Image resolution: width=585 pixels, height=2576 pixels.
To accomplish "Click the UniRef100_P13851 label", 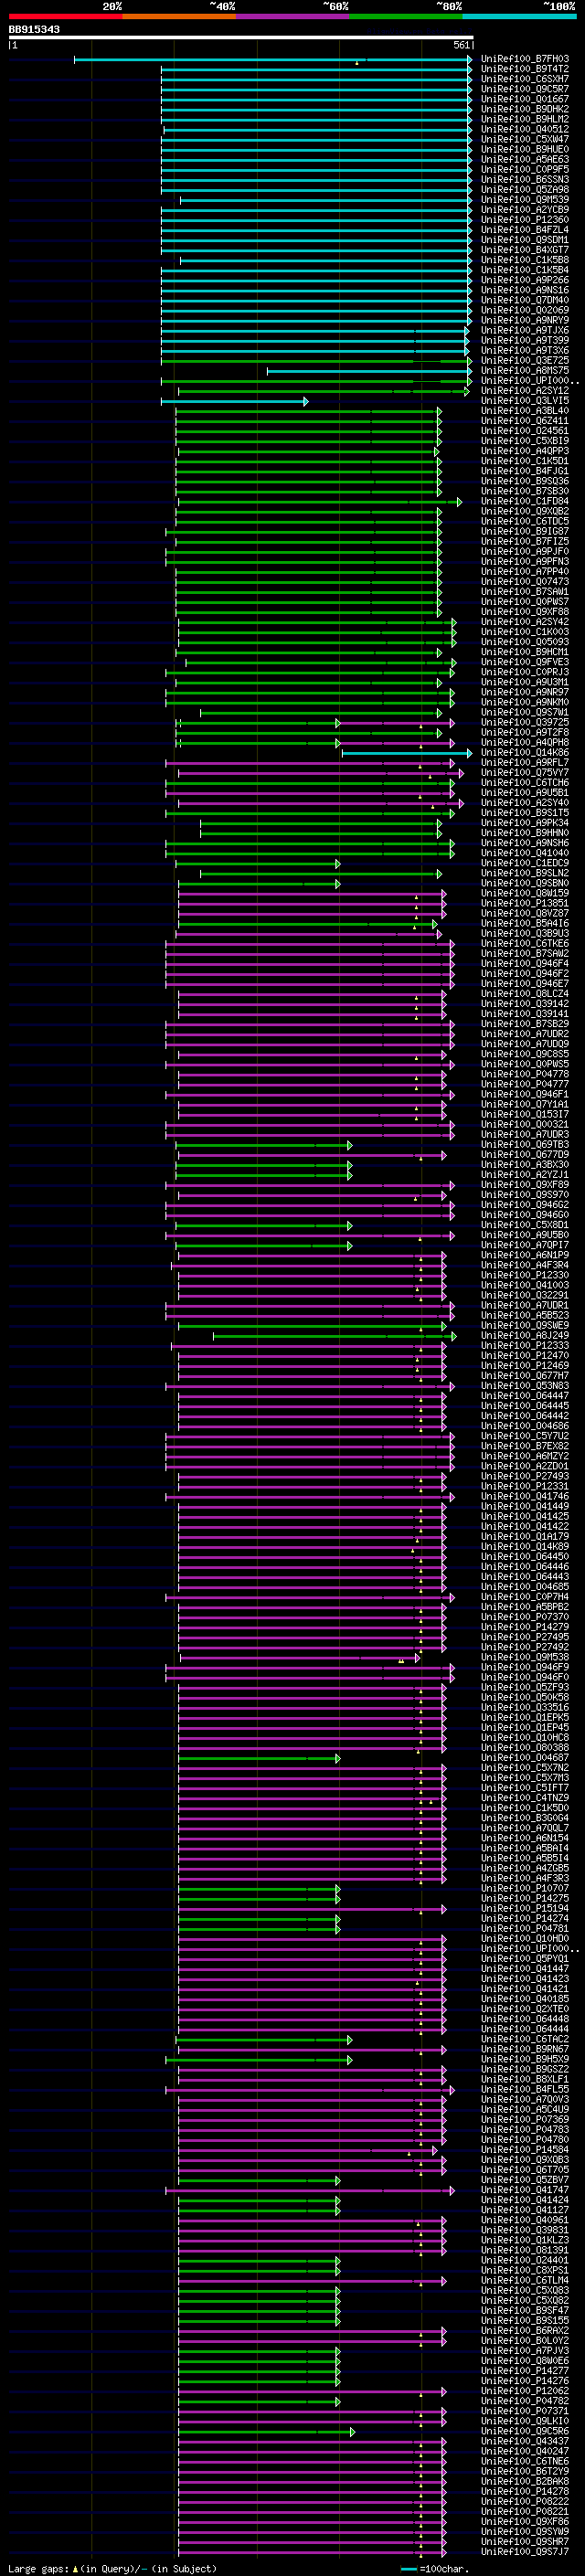I will coord(524,904).
